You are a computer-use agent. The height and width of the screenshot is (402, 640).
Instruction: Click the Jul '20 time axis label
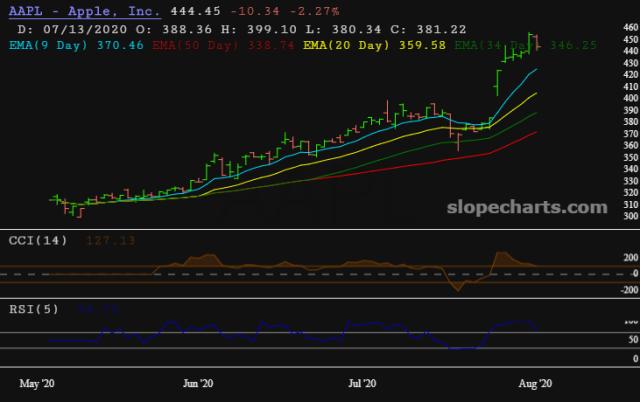pos(362,383)
